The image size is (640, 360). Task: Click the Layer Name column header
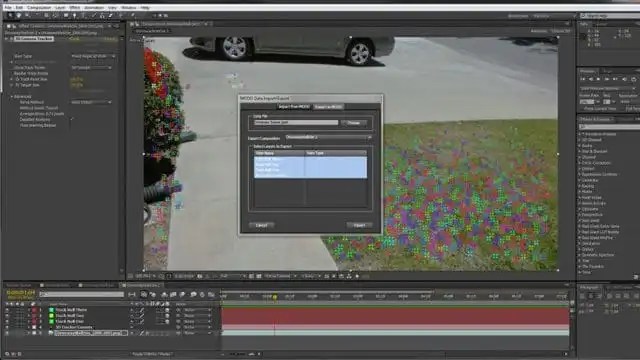point(279,153)
